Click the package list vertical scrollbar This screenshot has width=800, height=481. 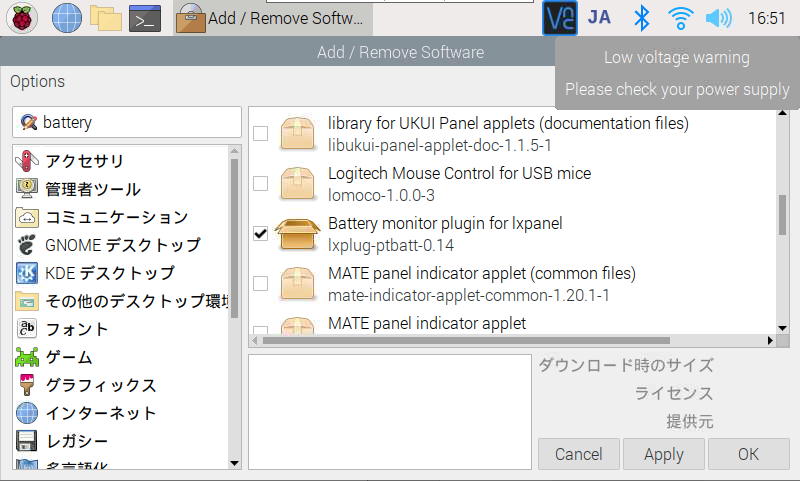[782, 212]
